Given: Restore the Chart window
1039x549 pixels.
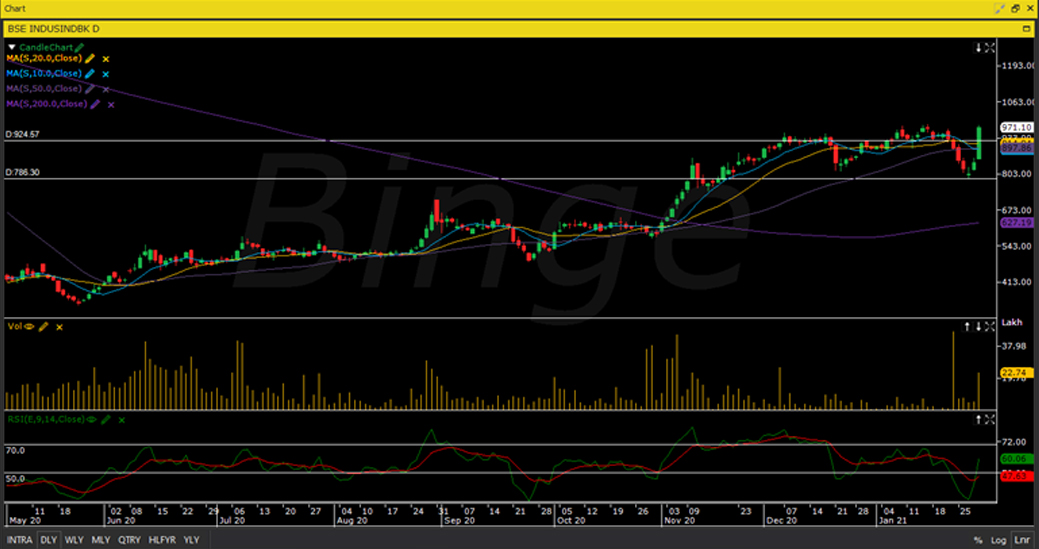Looking at the screenshot, I should coord(1015,8).
